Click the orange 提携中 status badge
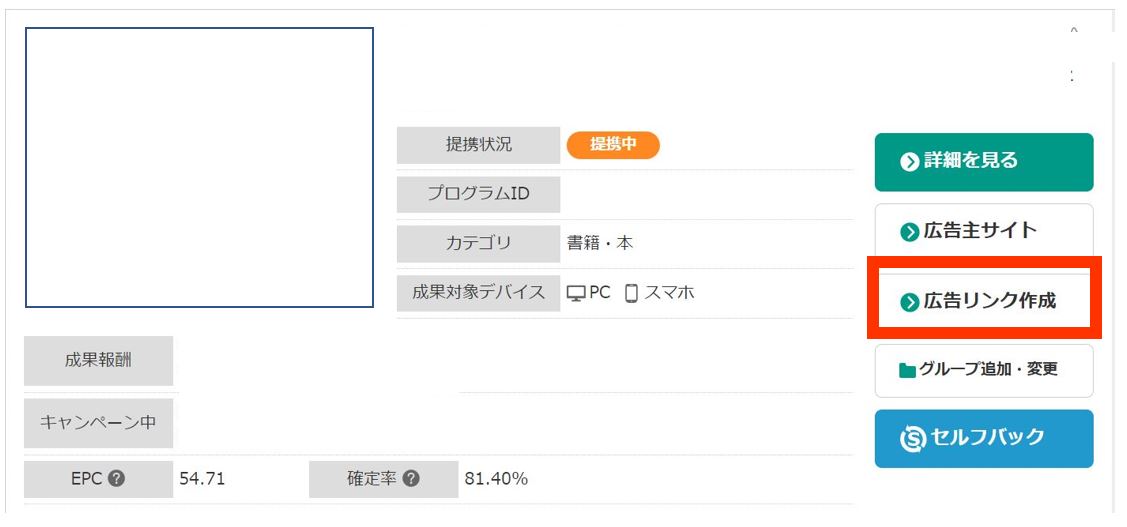 pyautogui.click(x=613, y=145)
